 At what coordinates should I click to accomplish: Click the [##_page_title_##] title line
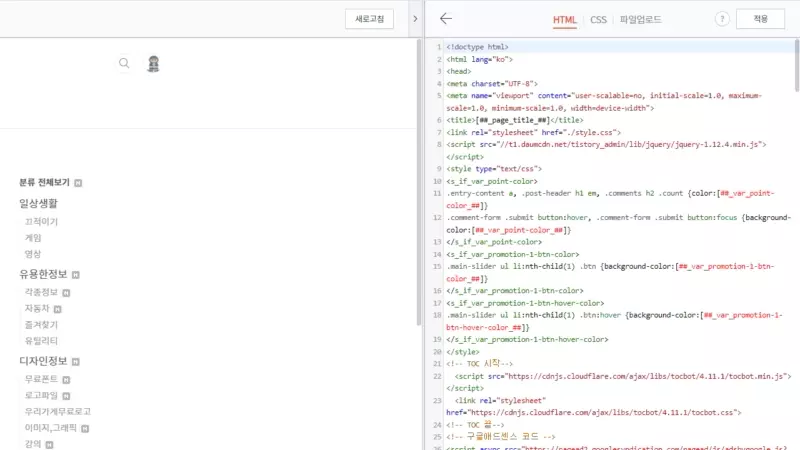pyautogui.click(x=515, y=120)
